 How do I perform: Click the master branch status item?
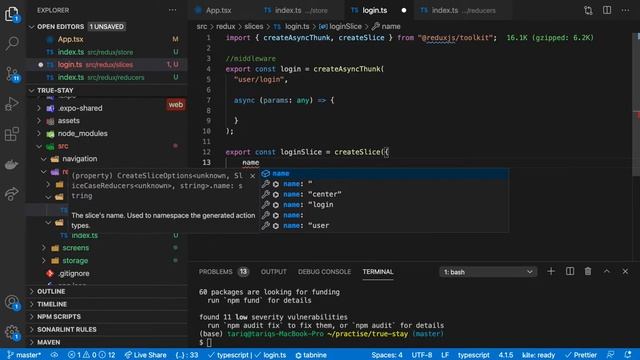(24, 355)
